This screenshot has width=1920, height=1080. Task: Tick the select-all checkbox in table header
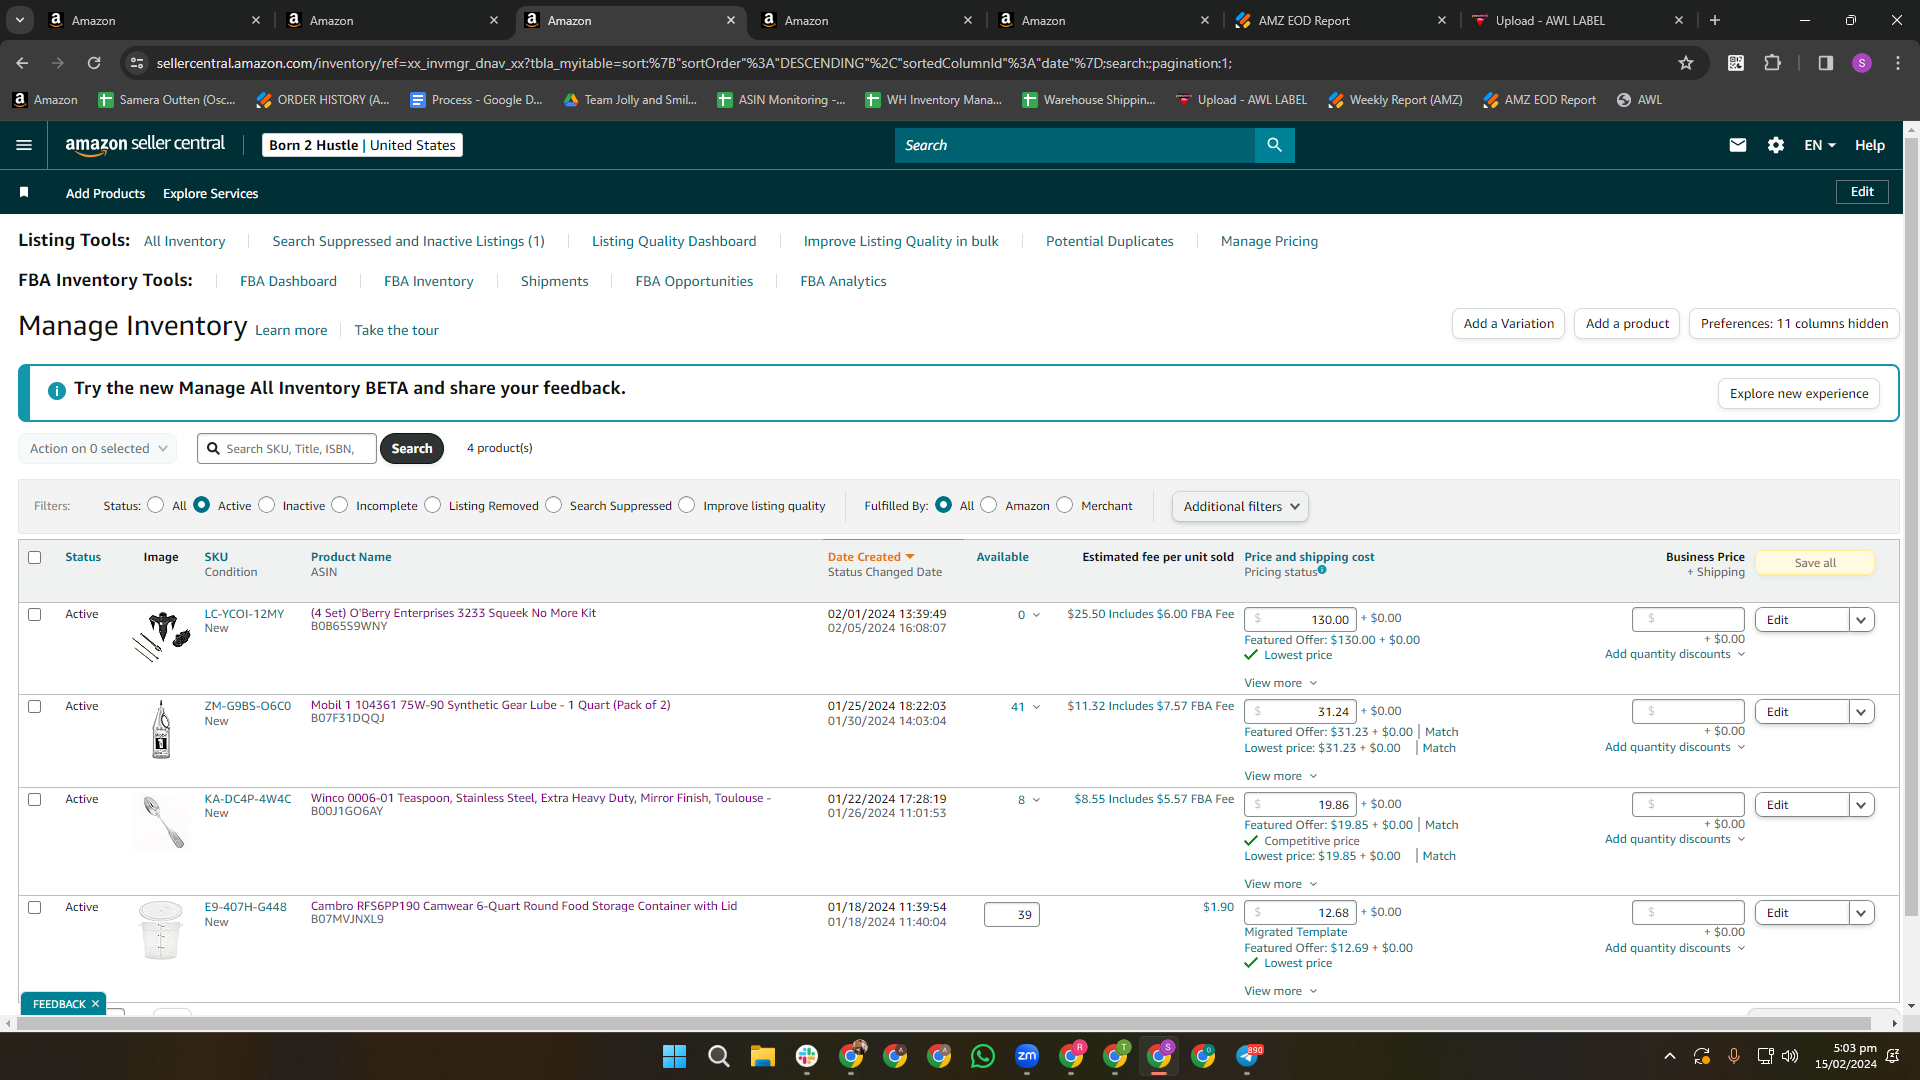(35, 557)
